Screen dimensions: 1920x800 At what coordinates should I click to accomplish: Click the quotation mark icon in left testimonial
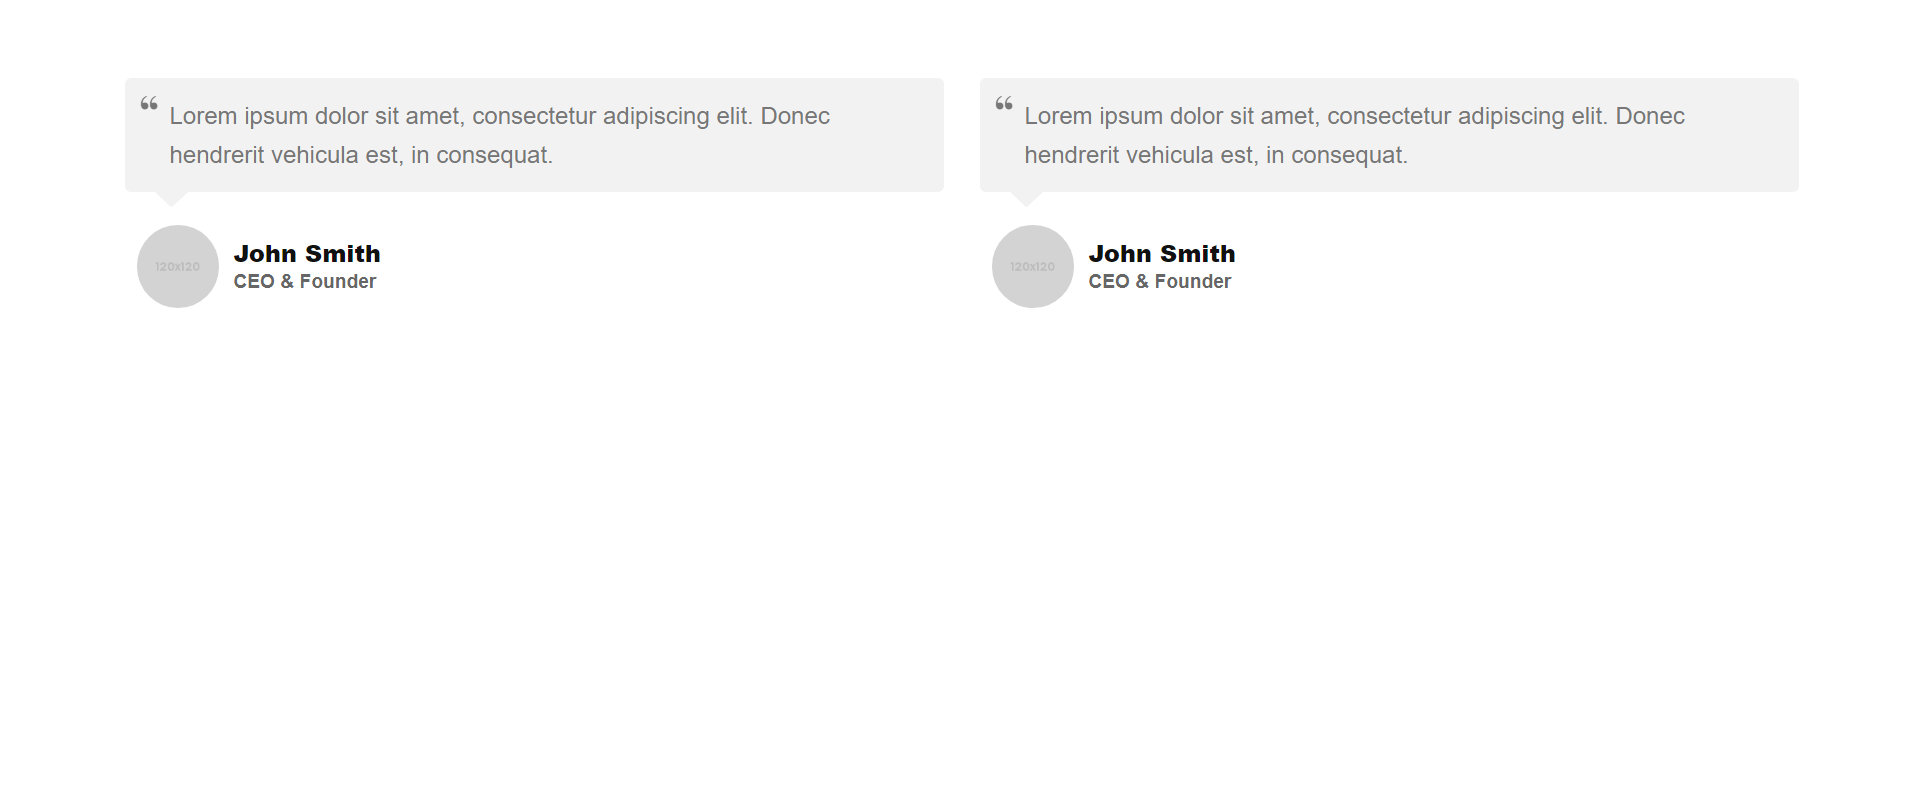(x=149, y=103)
